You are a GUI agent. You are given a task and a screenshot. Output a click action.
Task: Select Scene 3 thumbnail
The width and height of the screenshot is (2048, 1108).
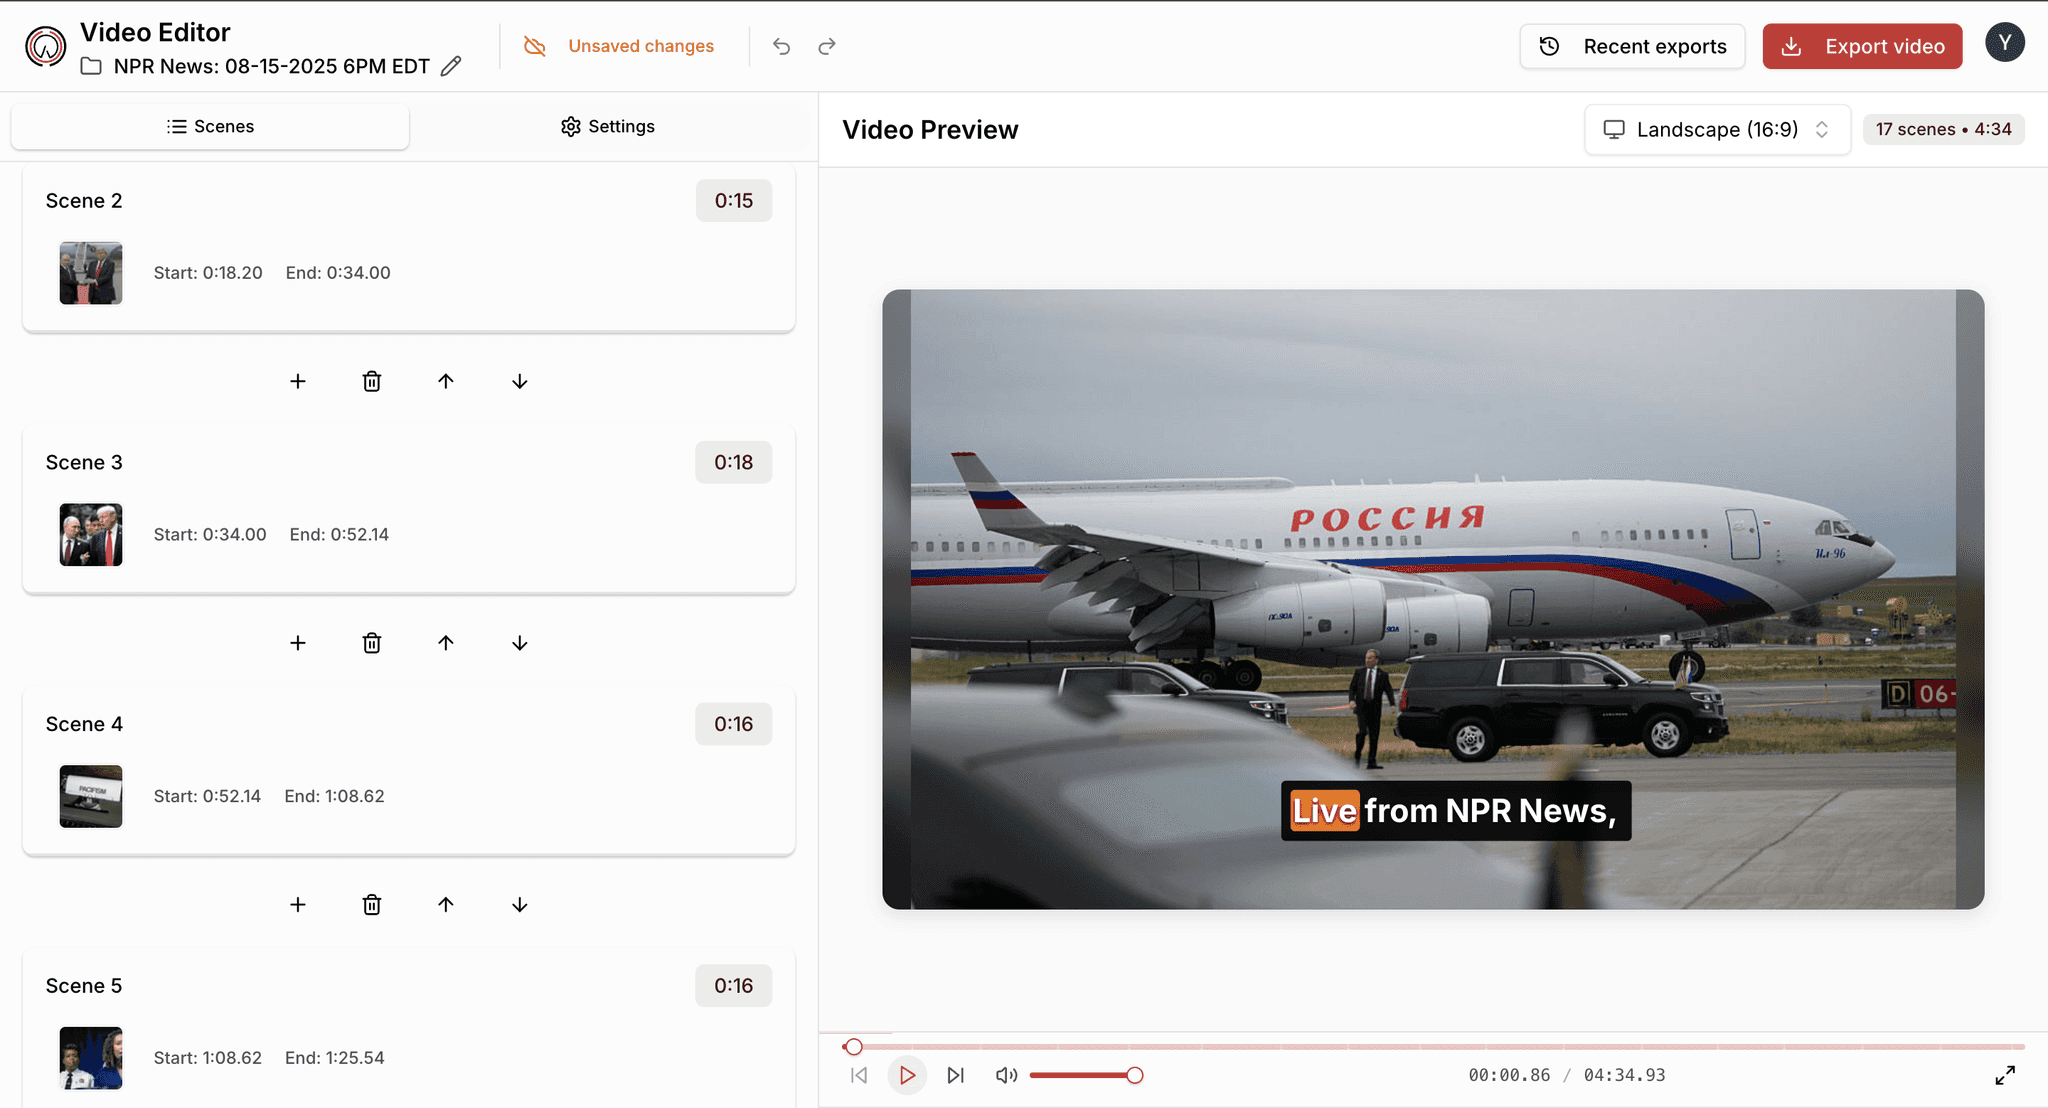pyautogui.click(x=91, y=535)
